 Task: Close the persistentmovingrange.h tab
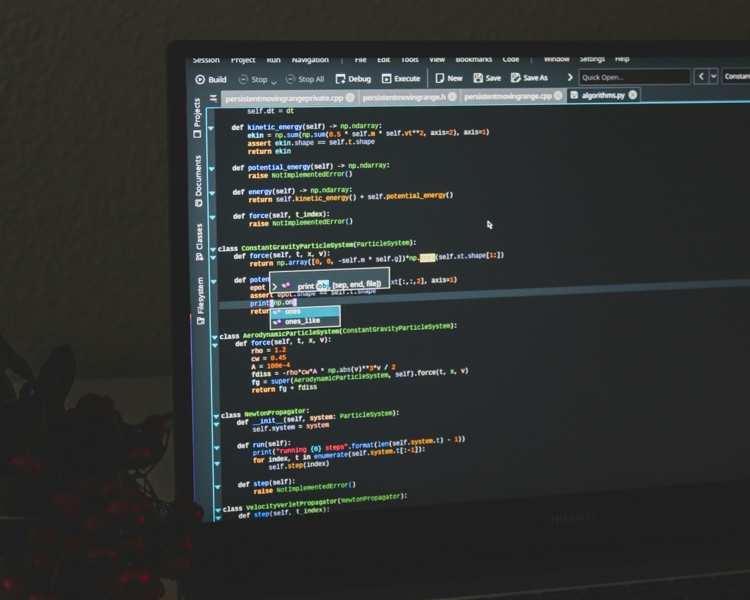[452, 97]
